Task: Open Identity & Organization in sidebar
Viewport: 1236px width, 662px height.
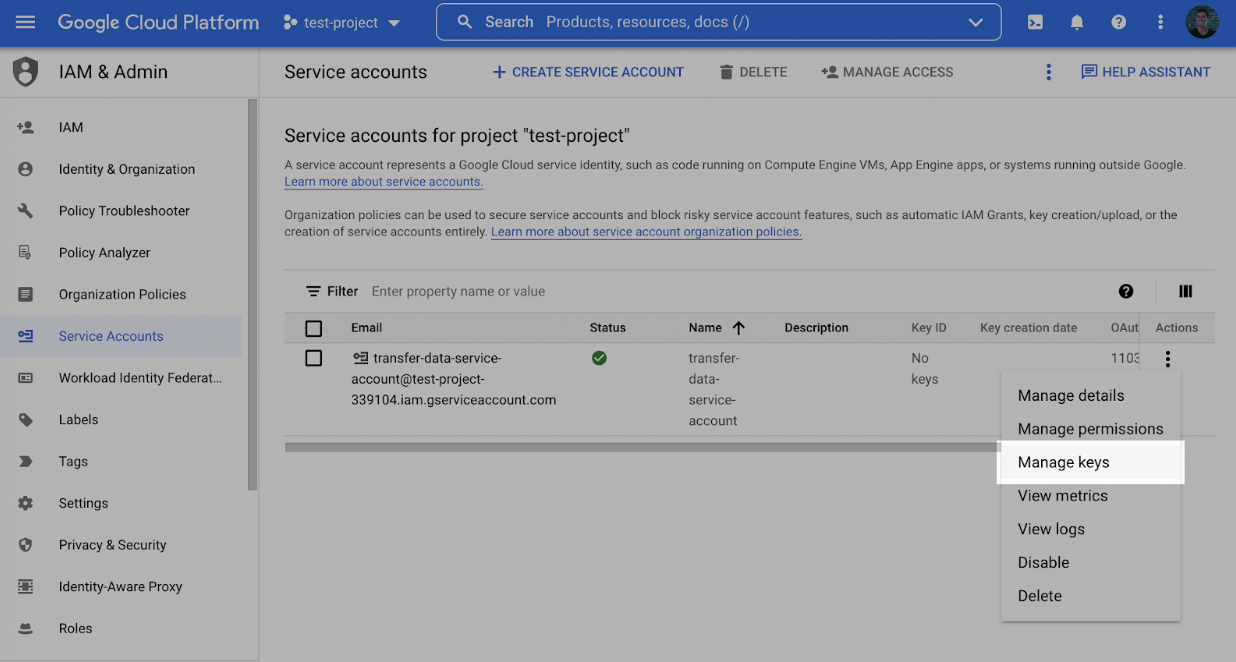Action: [127, 169]
